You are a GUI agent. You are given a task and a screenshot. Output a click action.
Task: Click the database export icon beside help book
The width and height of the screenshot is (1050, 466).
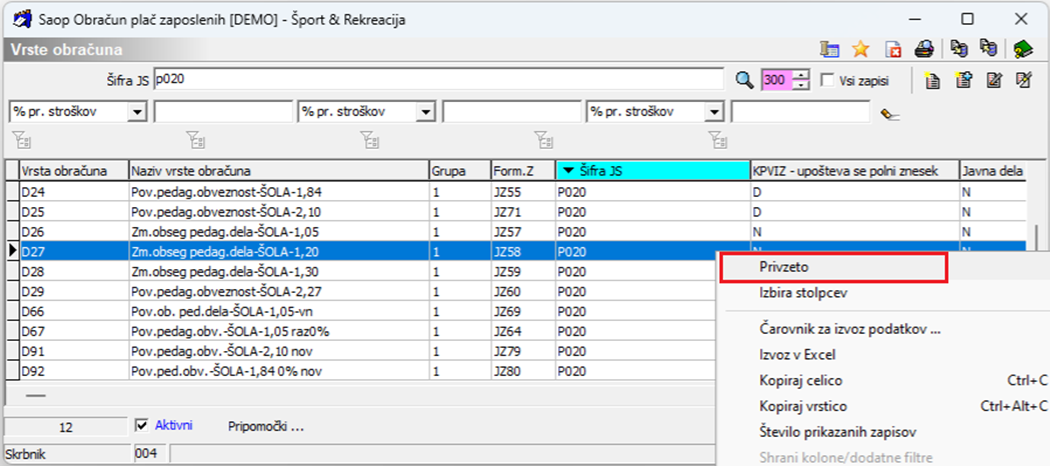(988, 49)
